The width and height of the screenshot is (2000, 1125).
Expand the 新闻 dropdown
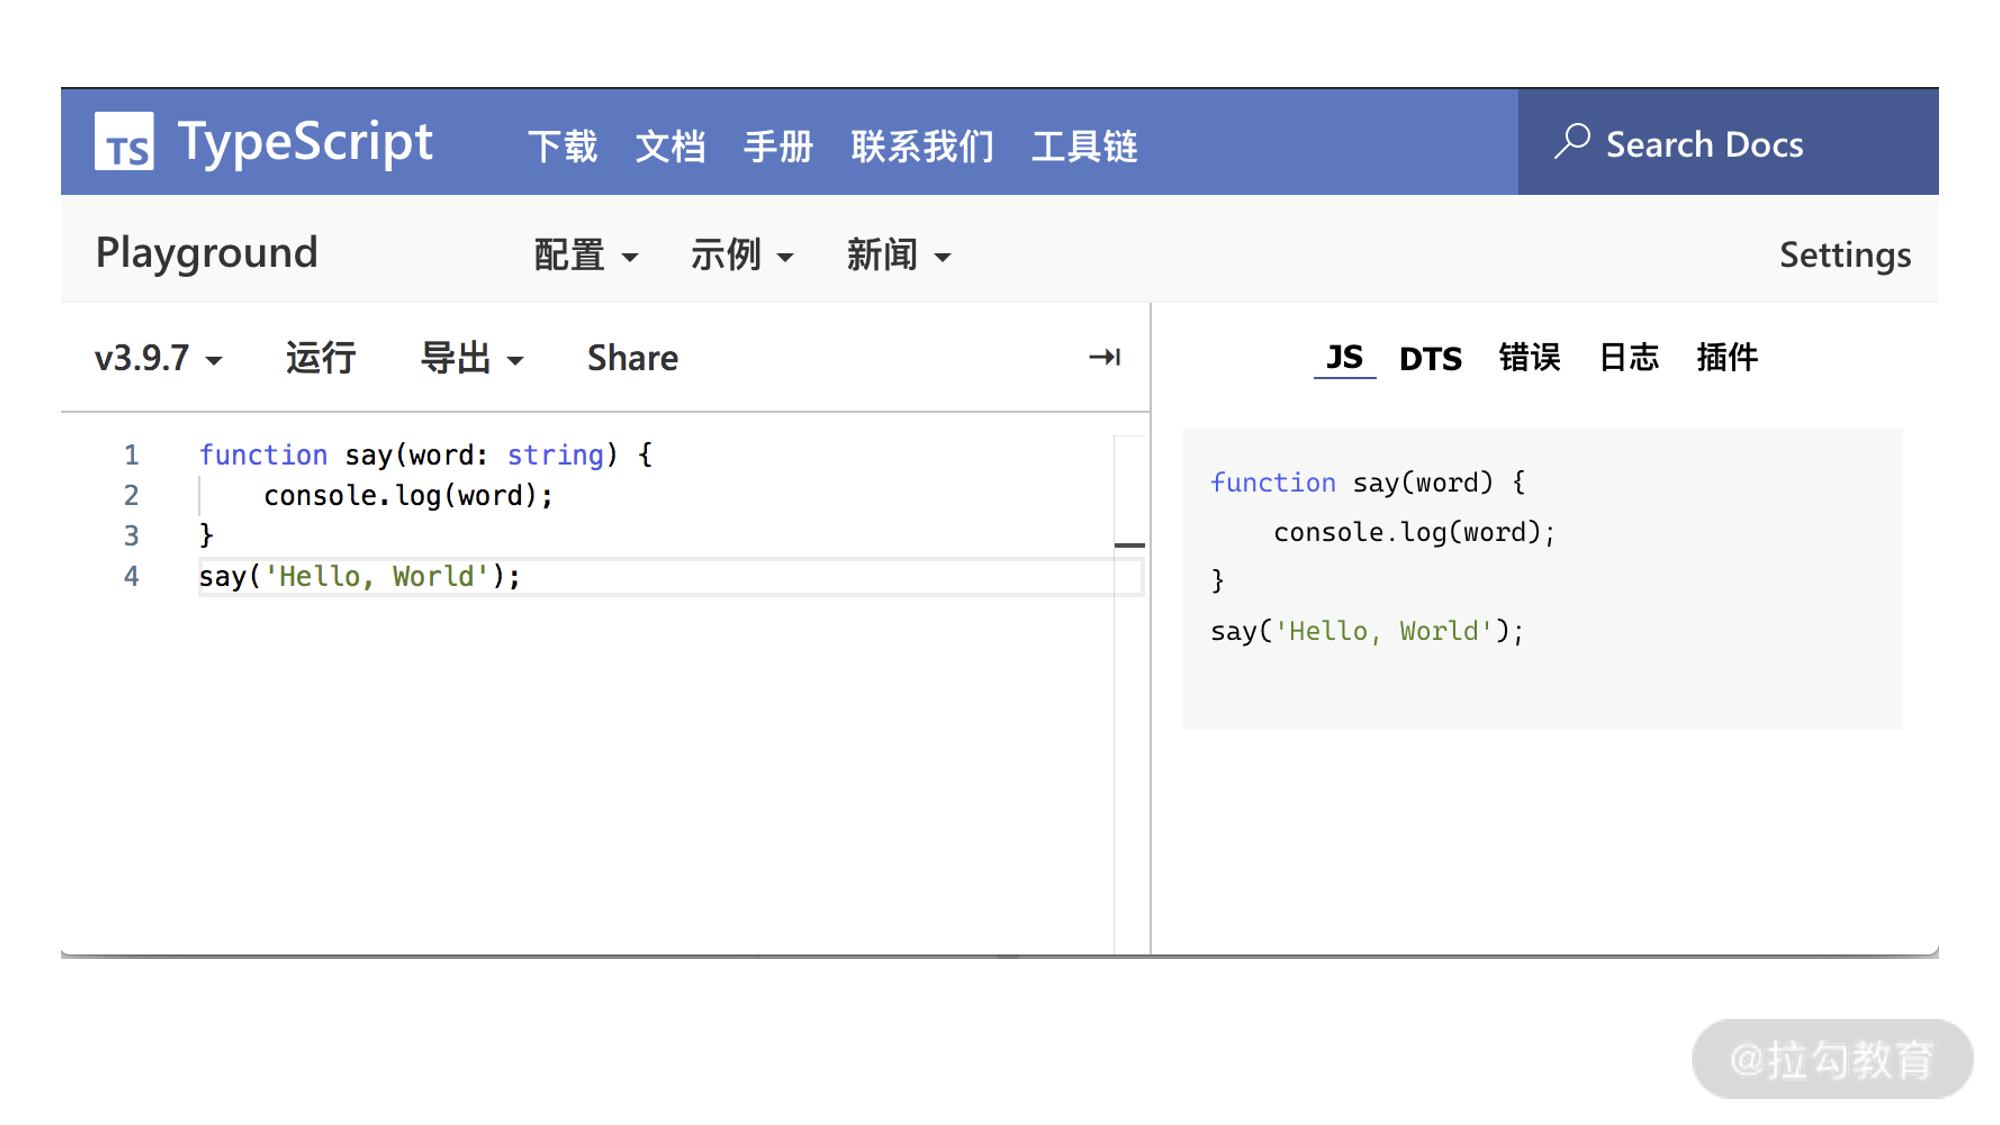(x=898, y=255)
